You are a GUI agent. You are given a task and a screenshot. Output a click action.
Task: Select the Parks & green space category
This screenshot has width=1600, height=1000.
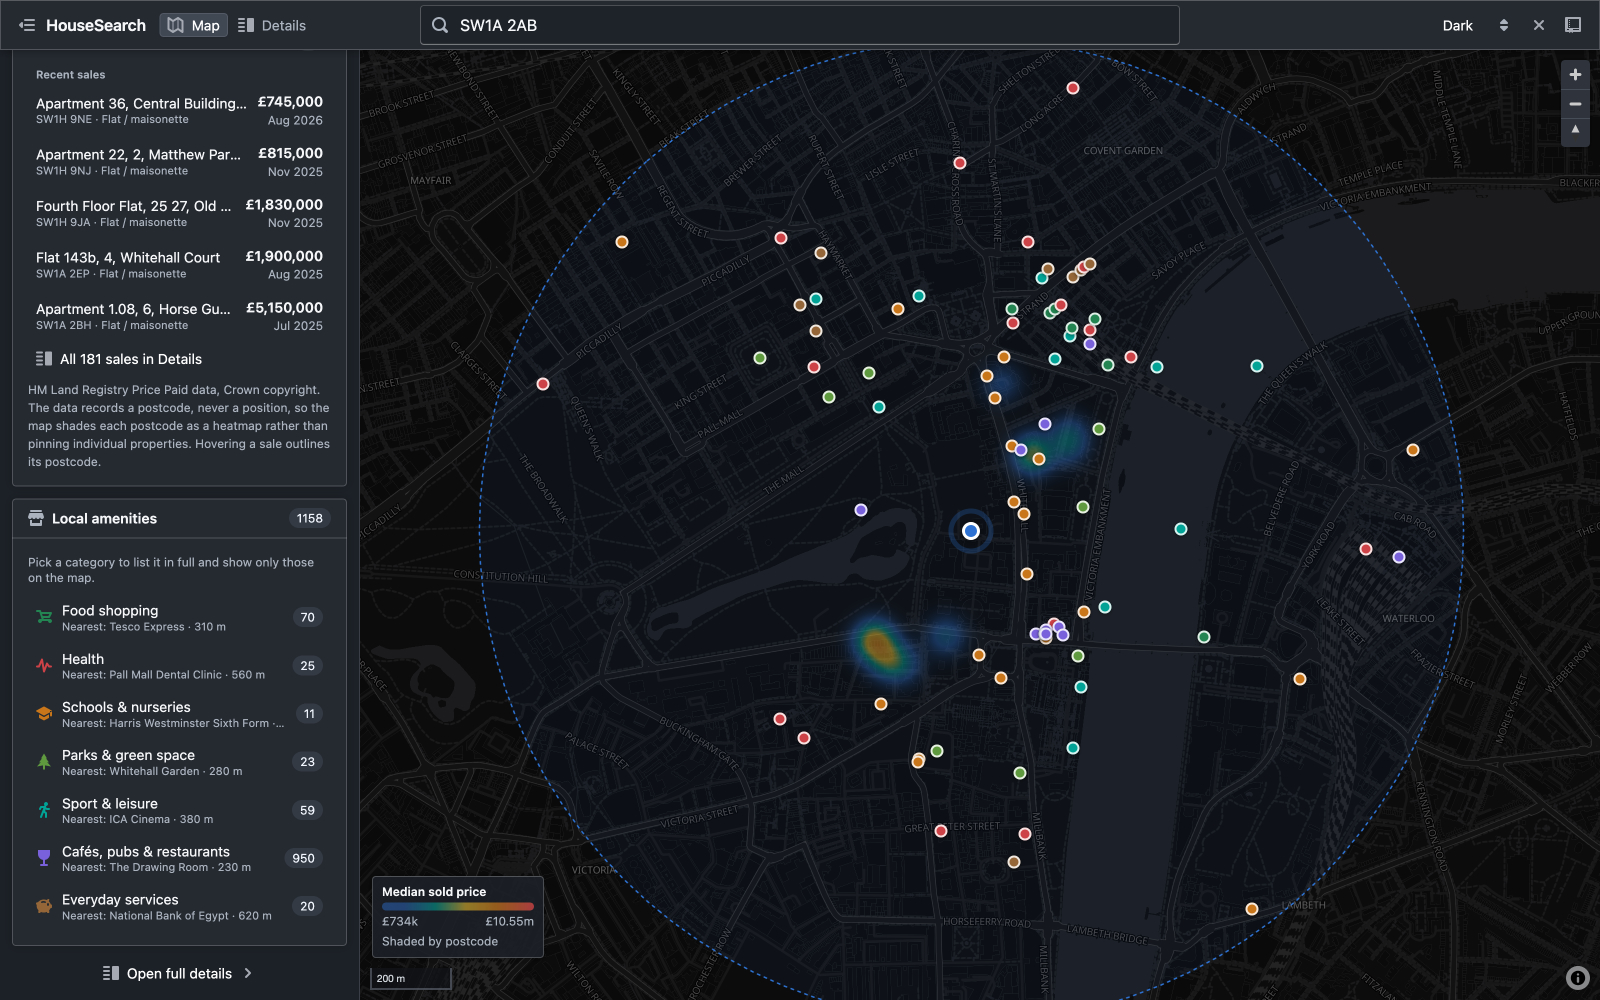click(x=179, y=762)
